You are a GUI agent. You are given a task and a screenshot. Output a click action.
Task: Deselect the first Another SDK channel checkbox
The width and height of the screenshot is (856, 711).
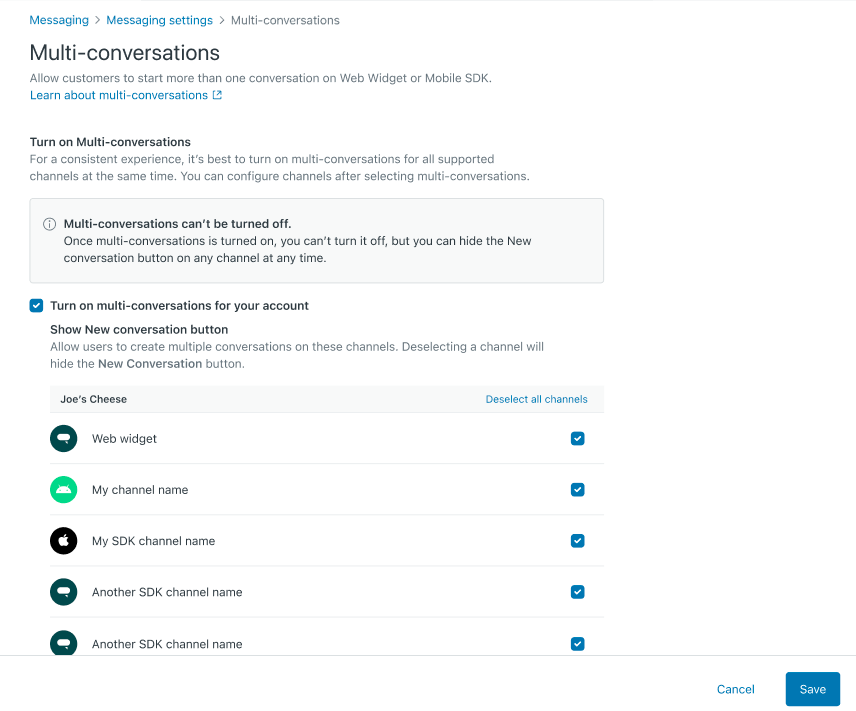coord(577,592)
